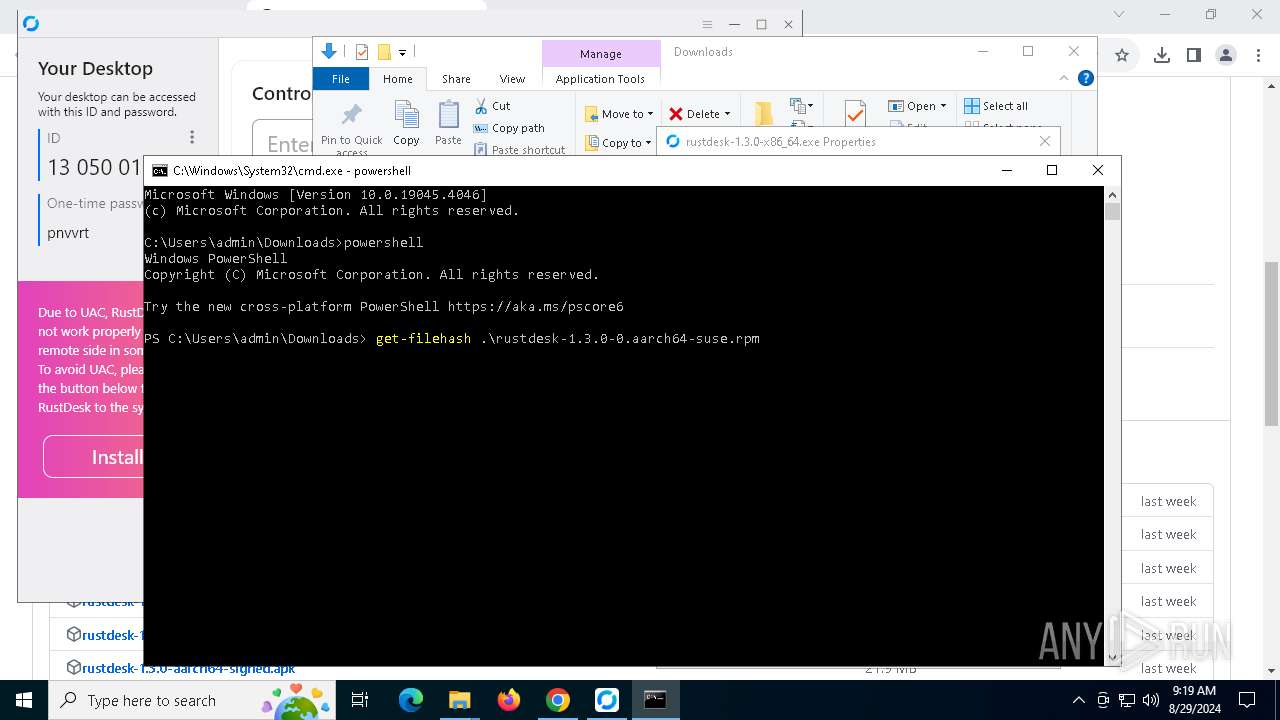
Task: Click the quick access properties checkmark icon
Action: coord(362,52)
